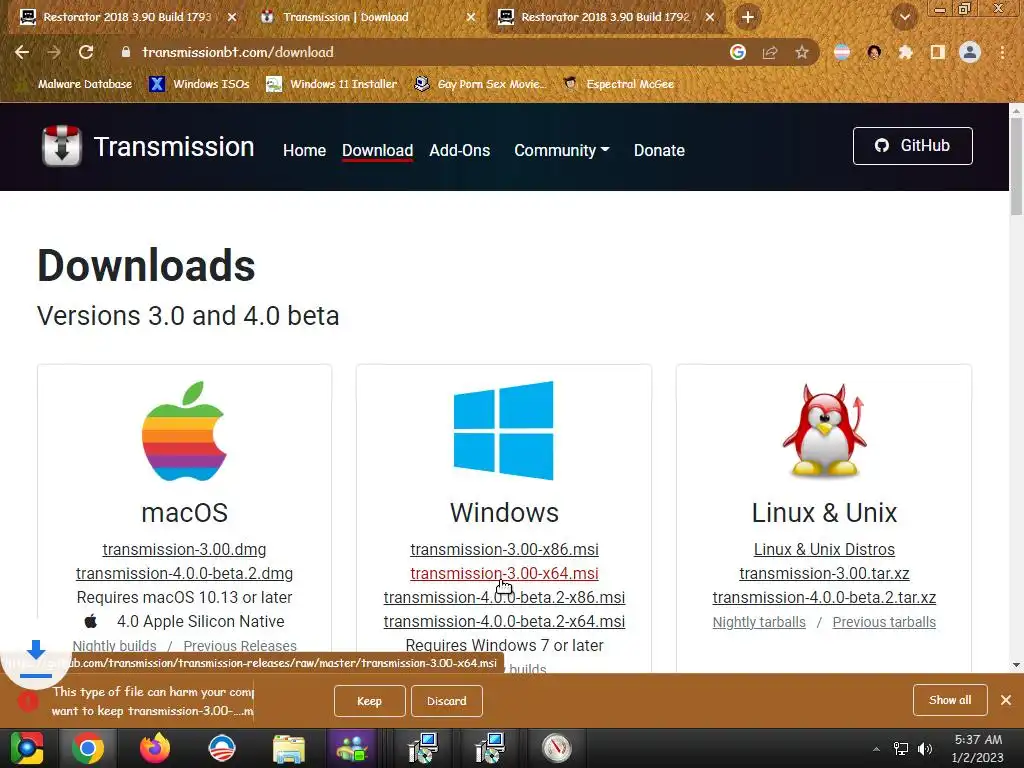Download transmission-4.0.0-beta.2-x64.msi
Screen dimensions: 1024x768
(504, 621)
